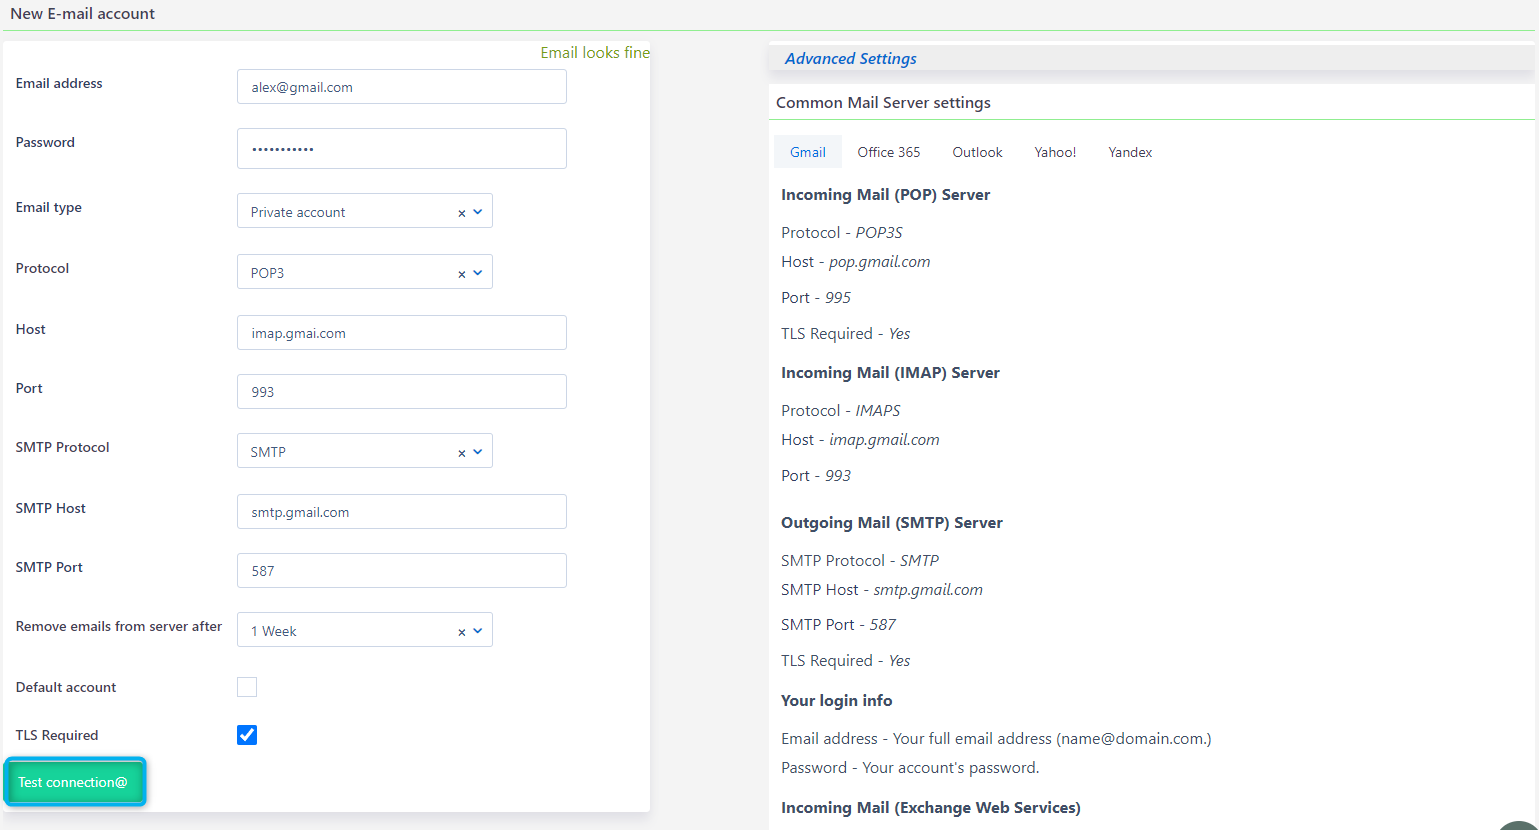Click the 'Incoming Mail (POP) Server' heading
The height and width of the screenshot is (830, 1539).
pos(886,195)
